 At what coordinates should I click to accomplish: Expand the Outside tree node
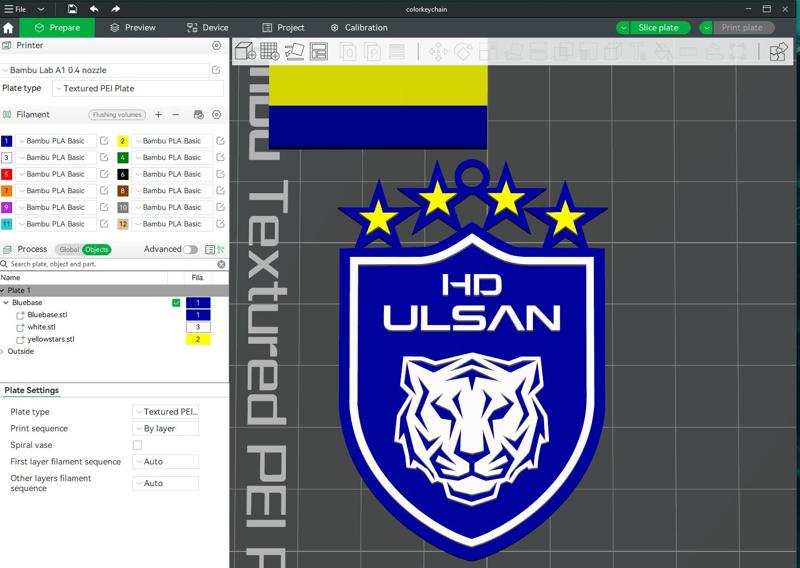coord(3,351)
